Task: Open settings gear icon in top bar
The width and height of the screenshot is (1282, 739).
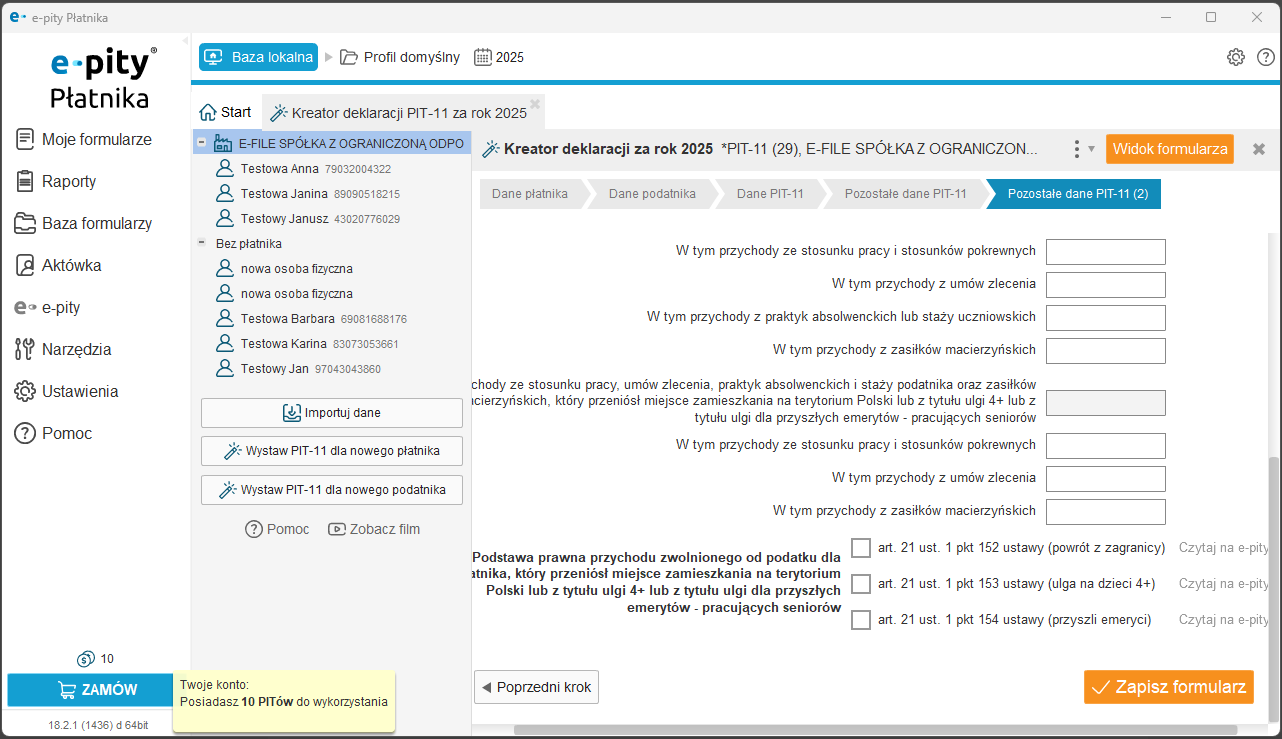Action: click(1235, 57)
